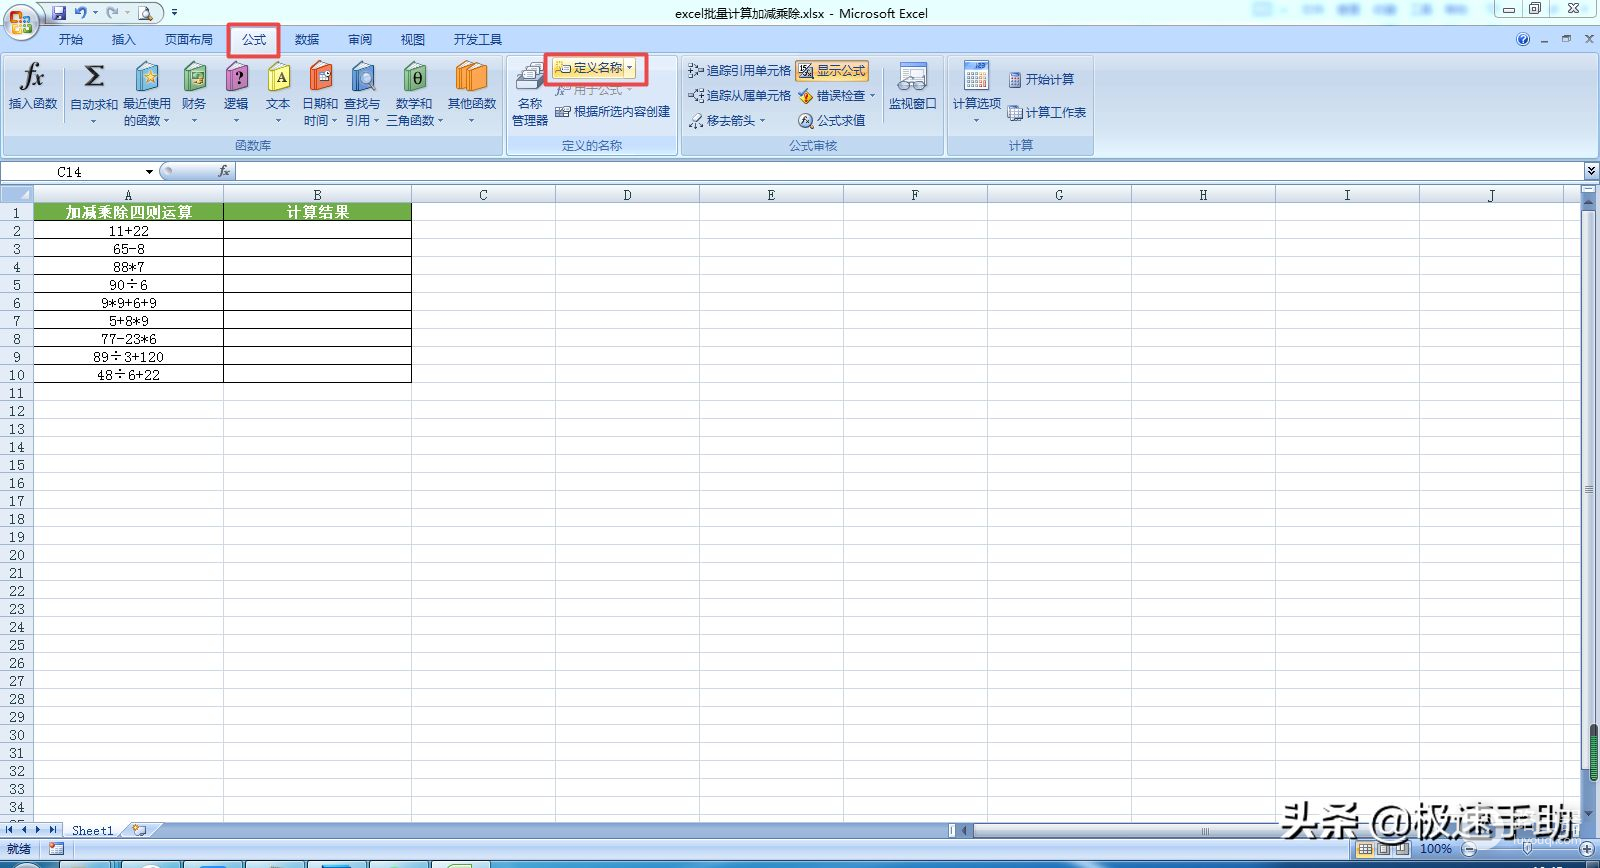Click the Insert Function (插入函数) icon
This screenshot has height=868, width=1600.
click(x=33, y=78)
